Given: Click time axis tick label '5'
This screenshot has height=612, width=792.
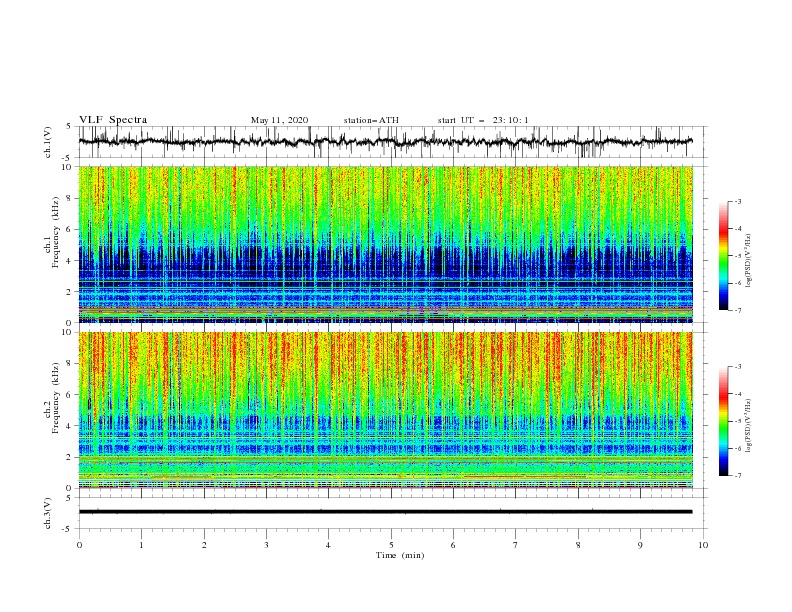Looking at the screenshot, I should [x=391, y=545].
